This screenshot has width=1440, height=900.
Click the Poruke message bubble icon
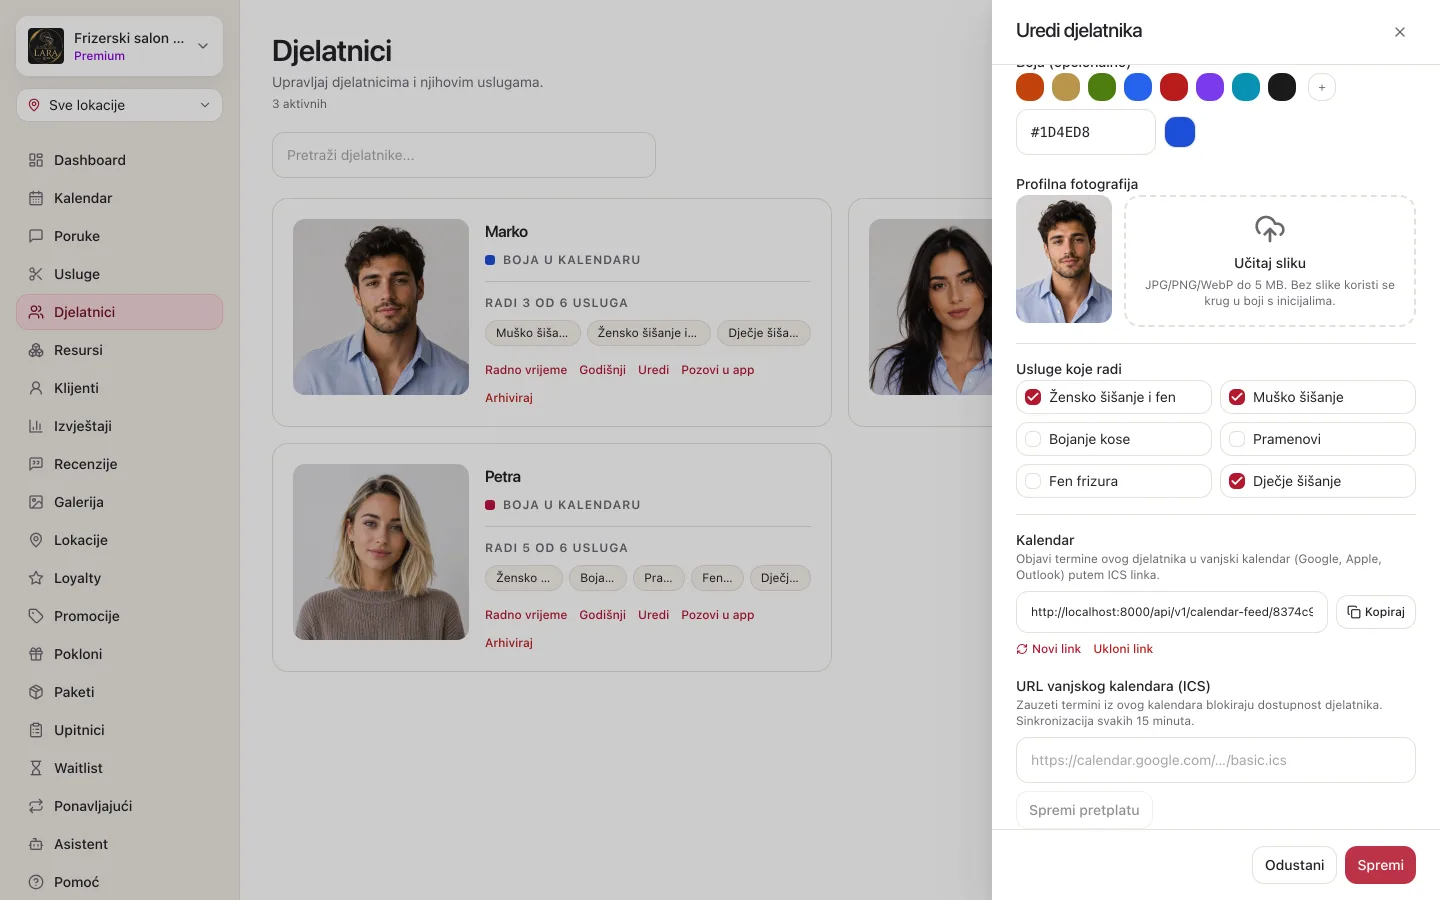click(36, 236)
